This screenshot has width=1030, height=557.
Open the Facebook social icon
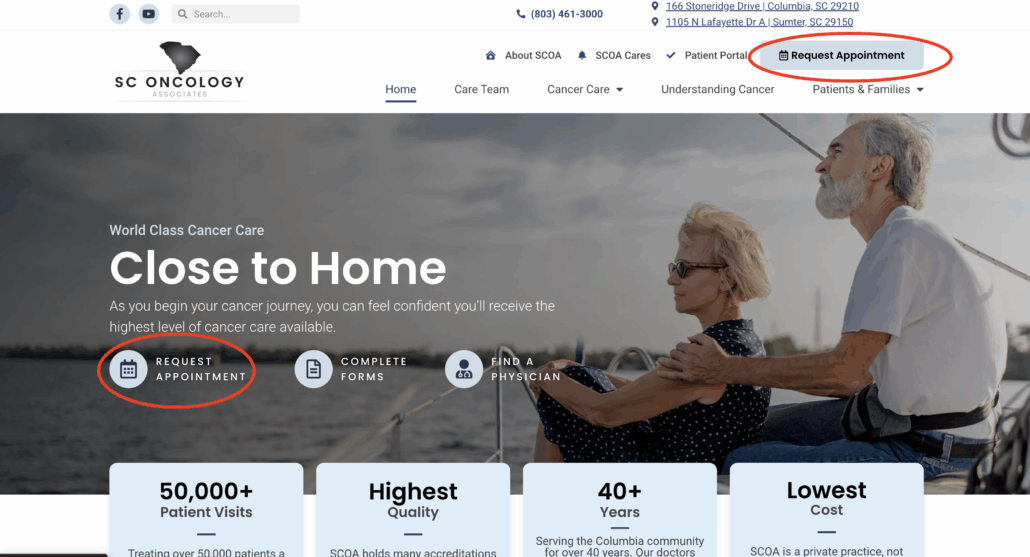[120, 14]
